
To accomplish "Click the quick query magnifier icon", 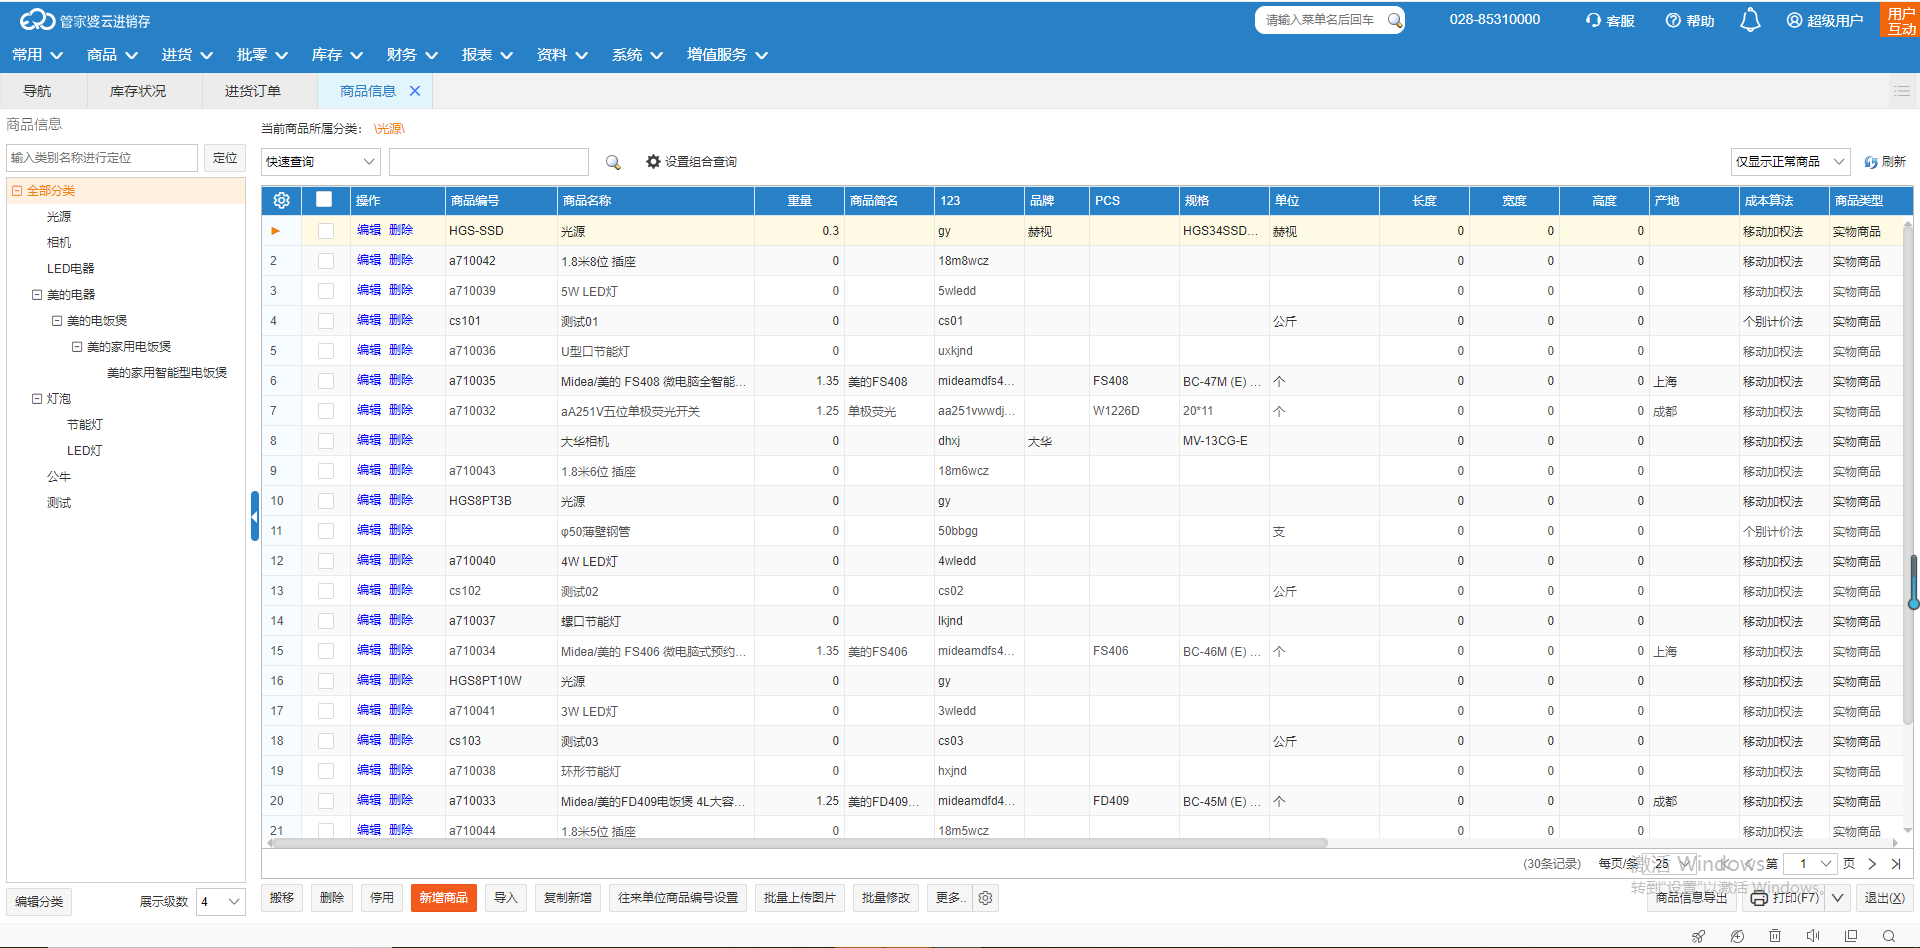I will [613, 162].
